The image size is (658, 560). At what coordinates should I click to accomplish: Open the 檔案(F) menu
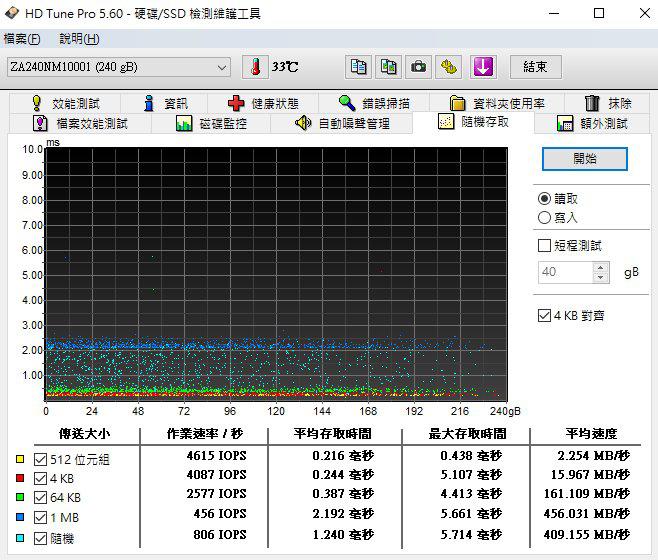tap(22, 39)
